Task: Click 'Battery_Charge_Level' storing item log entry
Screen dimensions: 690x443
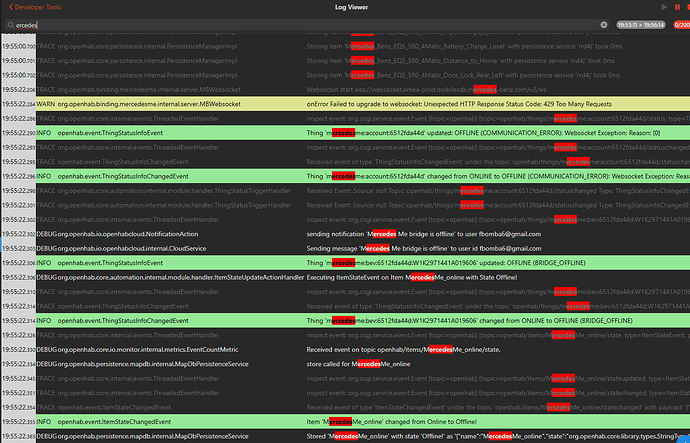Action: click(464, 46)
